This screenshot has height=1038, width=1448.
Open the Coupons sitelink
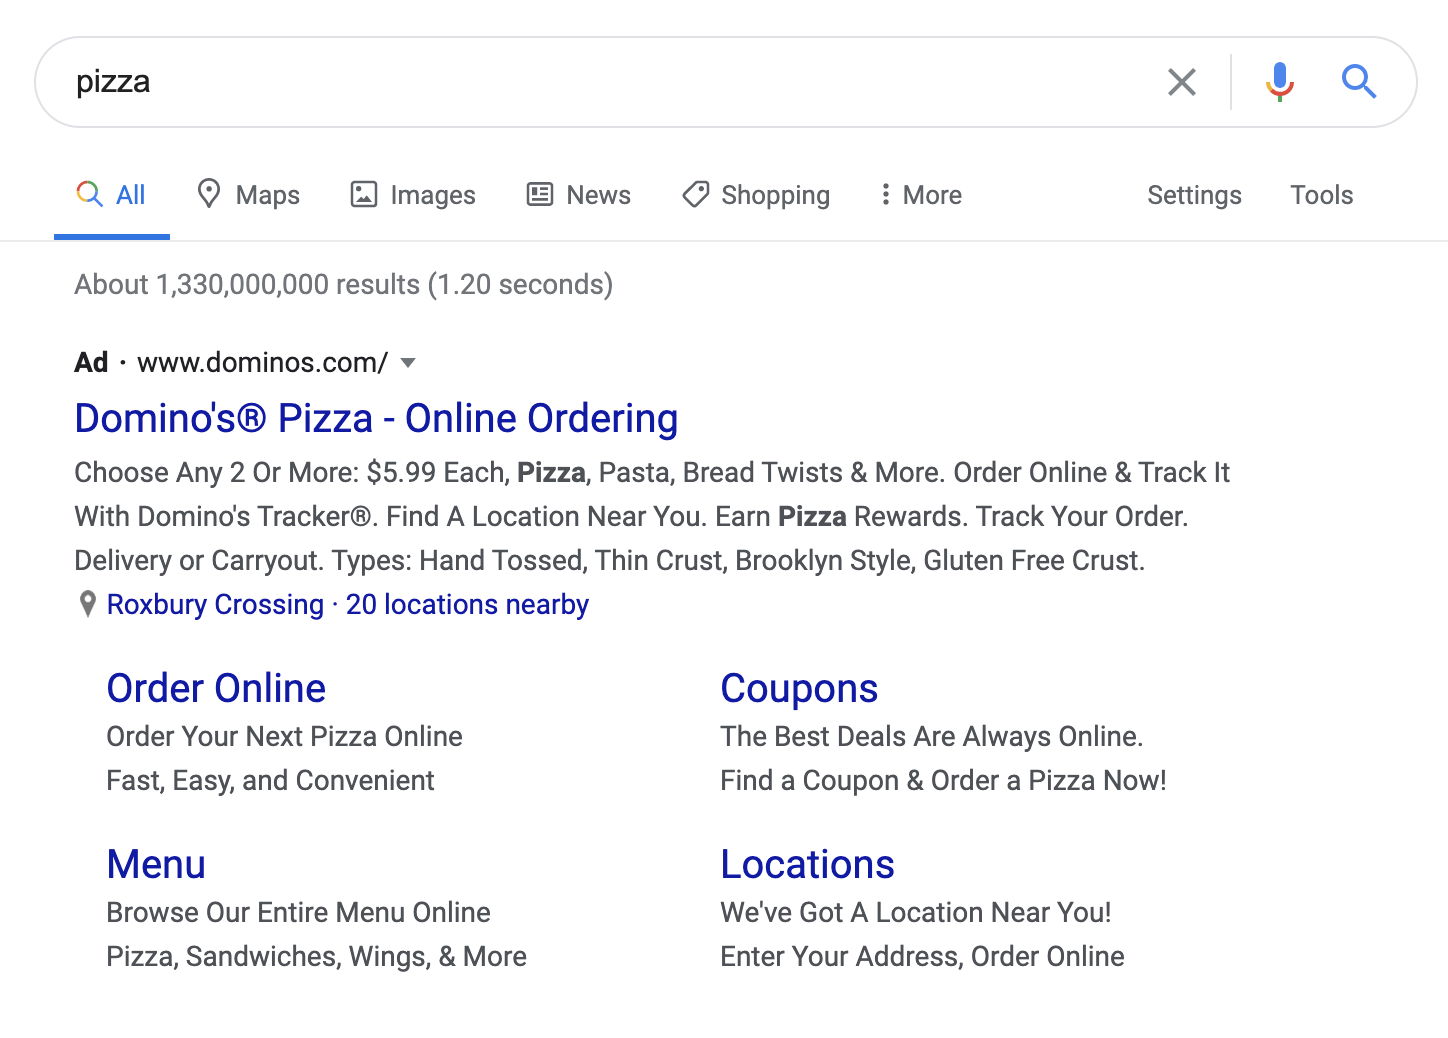(x=799, y=688)
